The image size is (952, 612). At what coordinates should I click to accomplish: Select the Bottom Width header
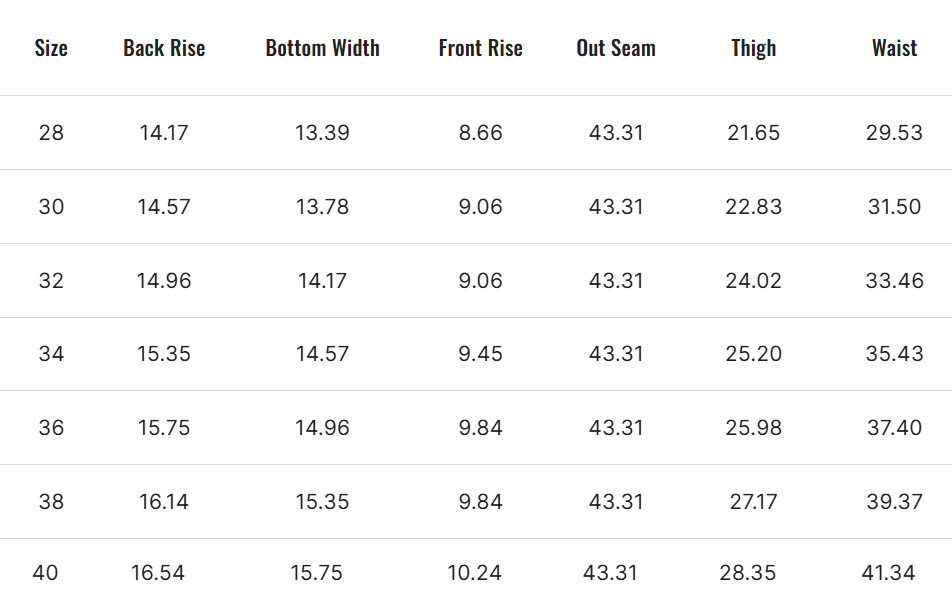click(x=322, y=48)
